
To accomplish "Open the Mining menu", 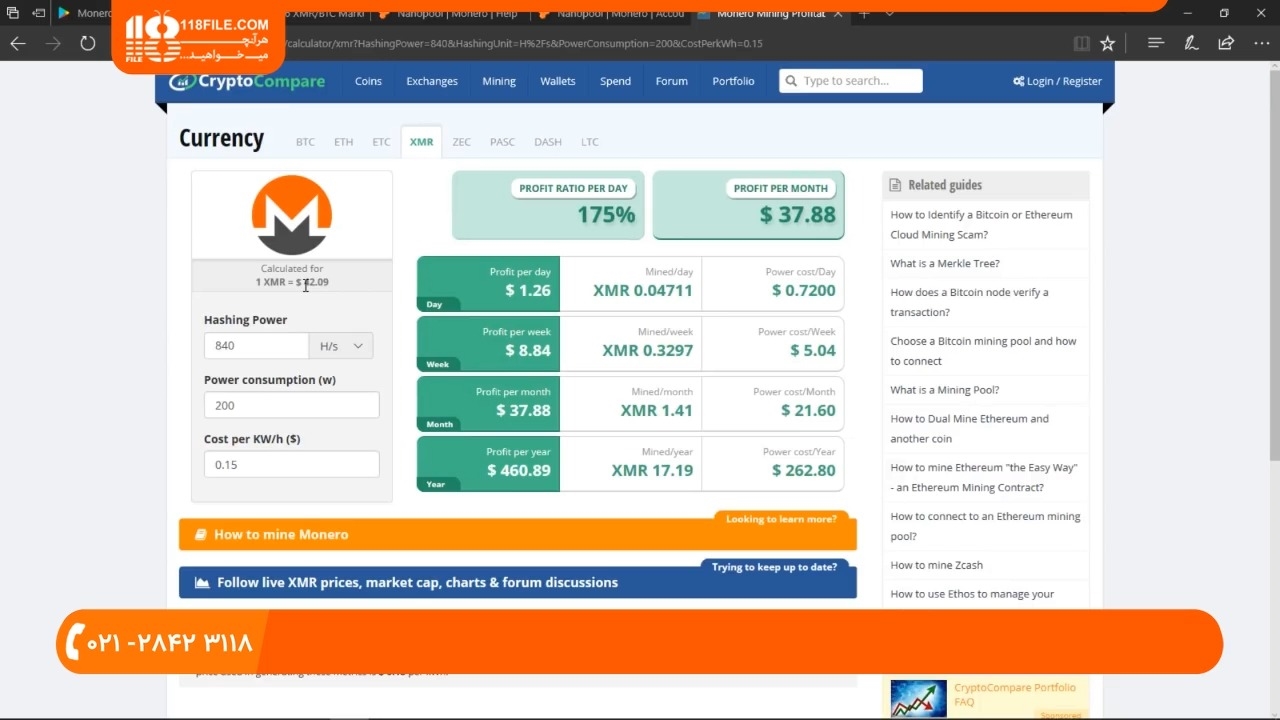I will [499, 81].
